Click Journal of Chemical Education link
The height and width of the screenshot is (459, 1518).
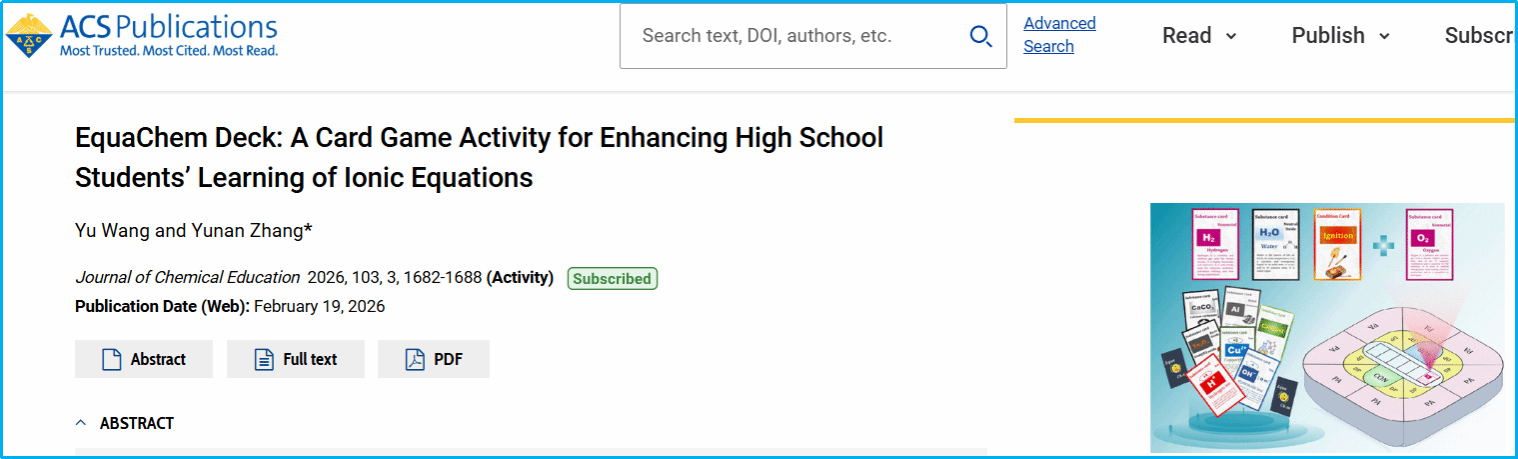point(187,277)
